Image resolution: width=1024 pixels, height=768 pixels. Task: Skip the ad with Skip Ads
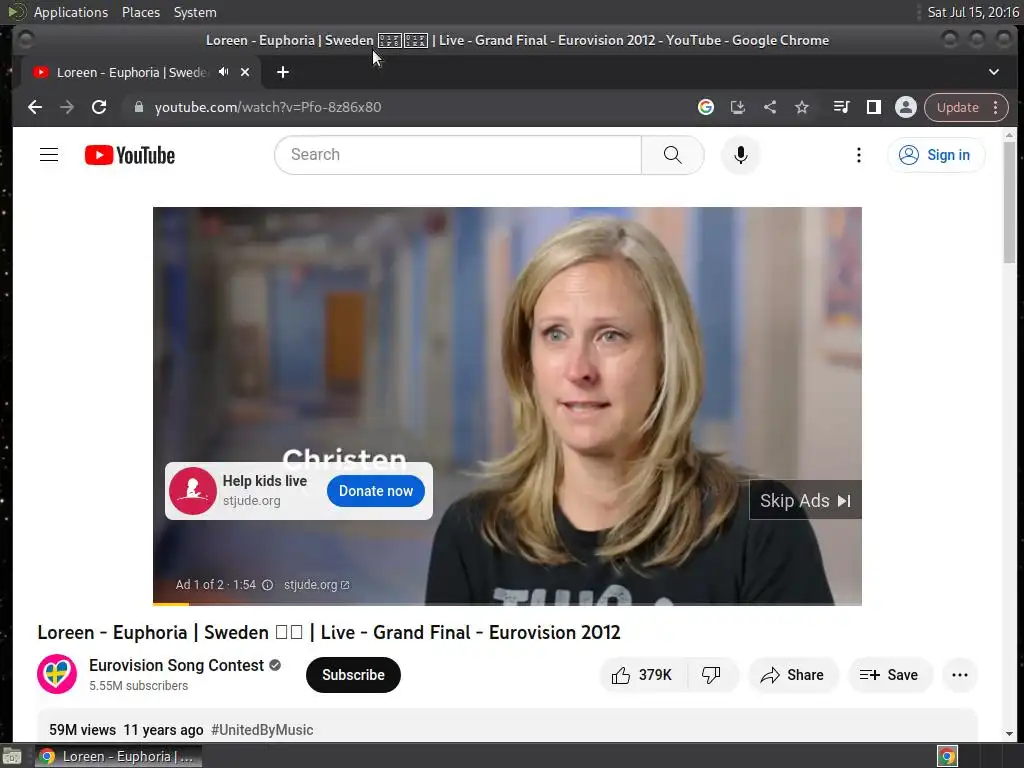tap(805, 500)
